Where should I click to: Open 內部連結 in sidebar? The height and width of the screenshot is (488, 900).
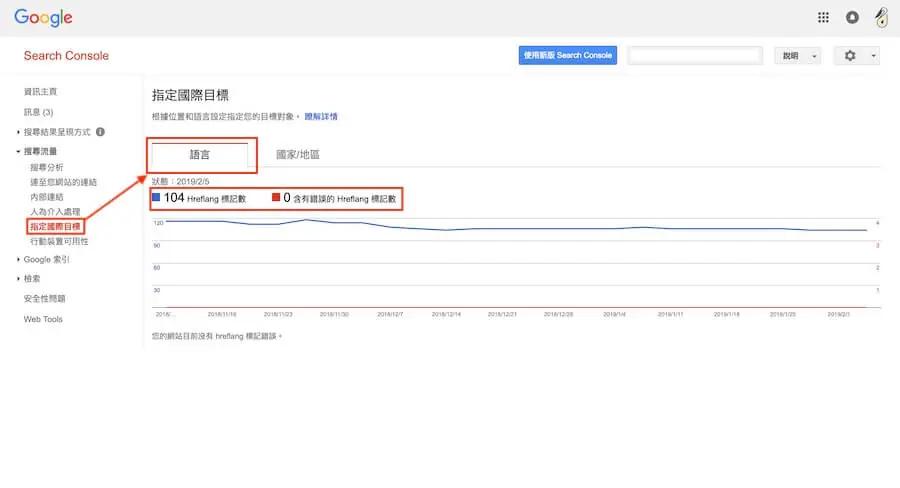[46, 197]
